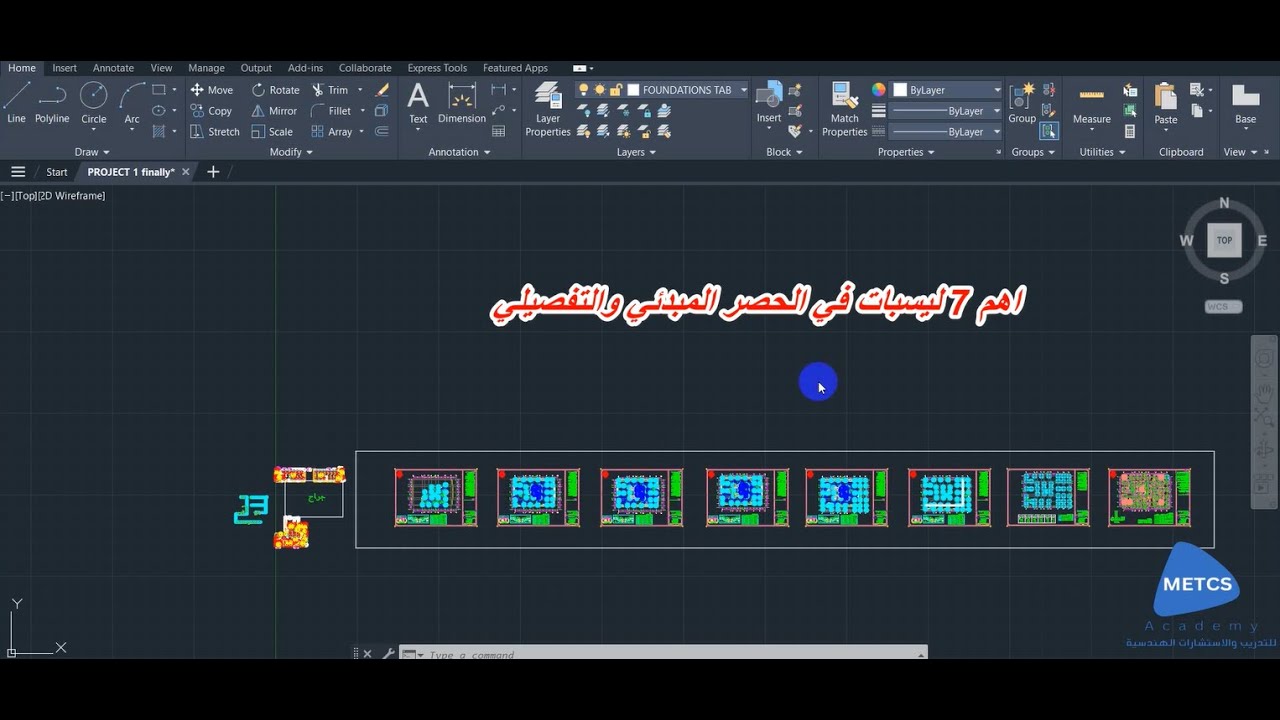Screen dimensions: 1280x720
Task: Click the TOP face of ViewCube
Action: tap(1224, 241)
